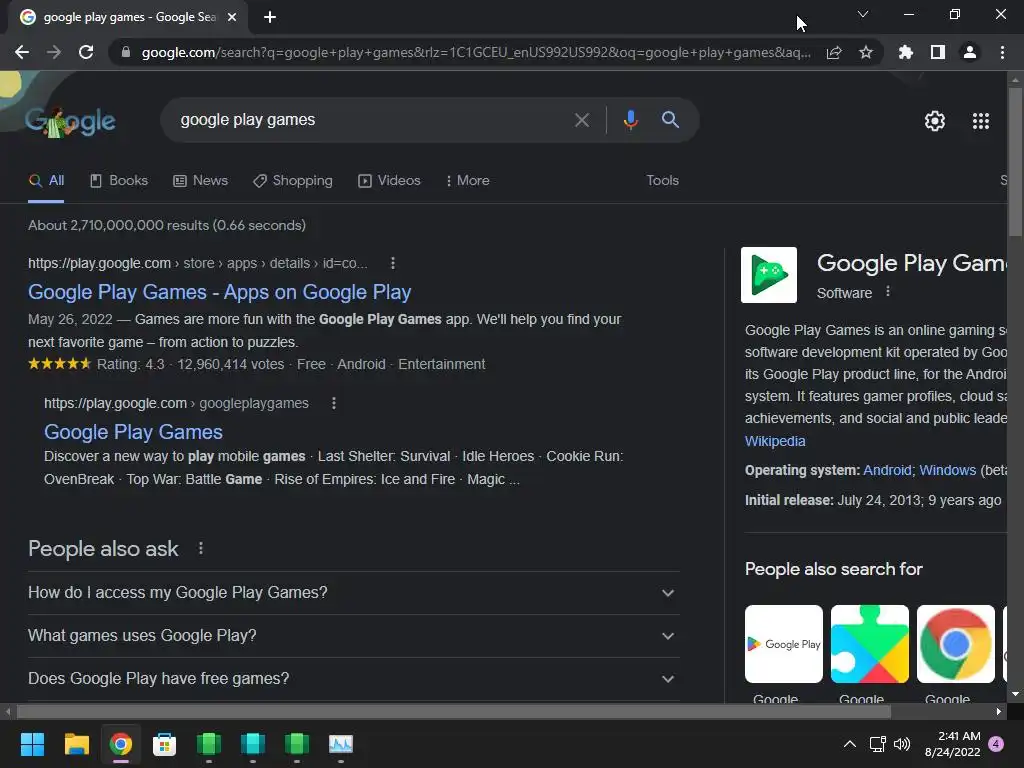Switch to the News tab

(x=200, y=181)
